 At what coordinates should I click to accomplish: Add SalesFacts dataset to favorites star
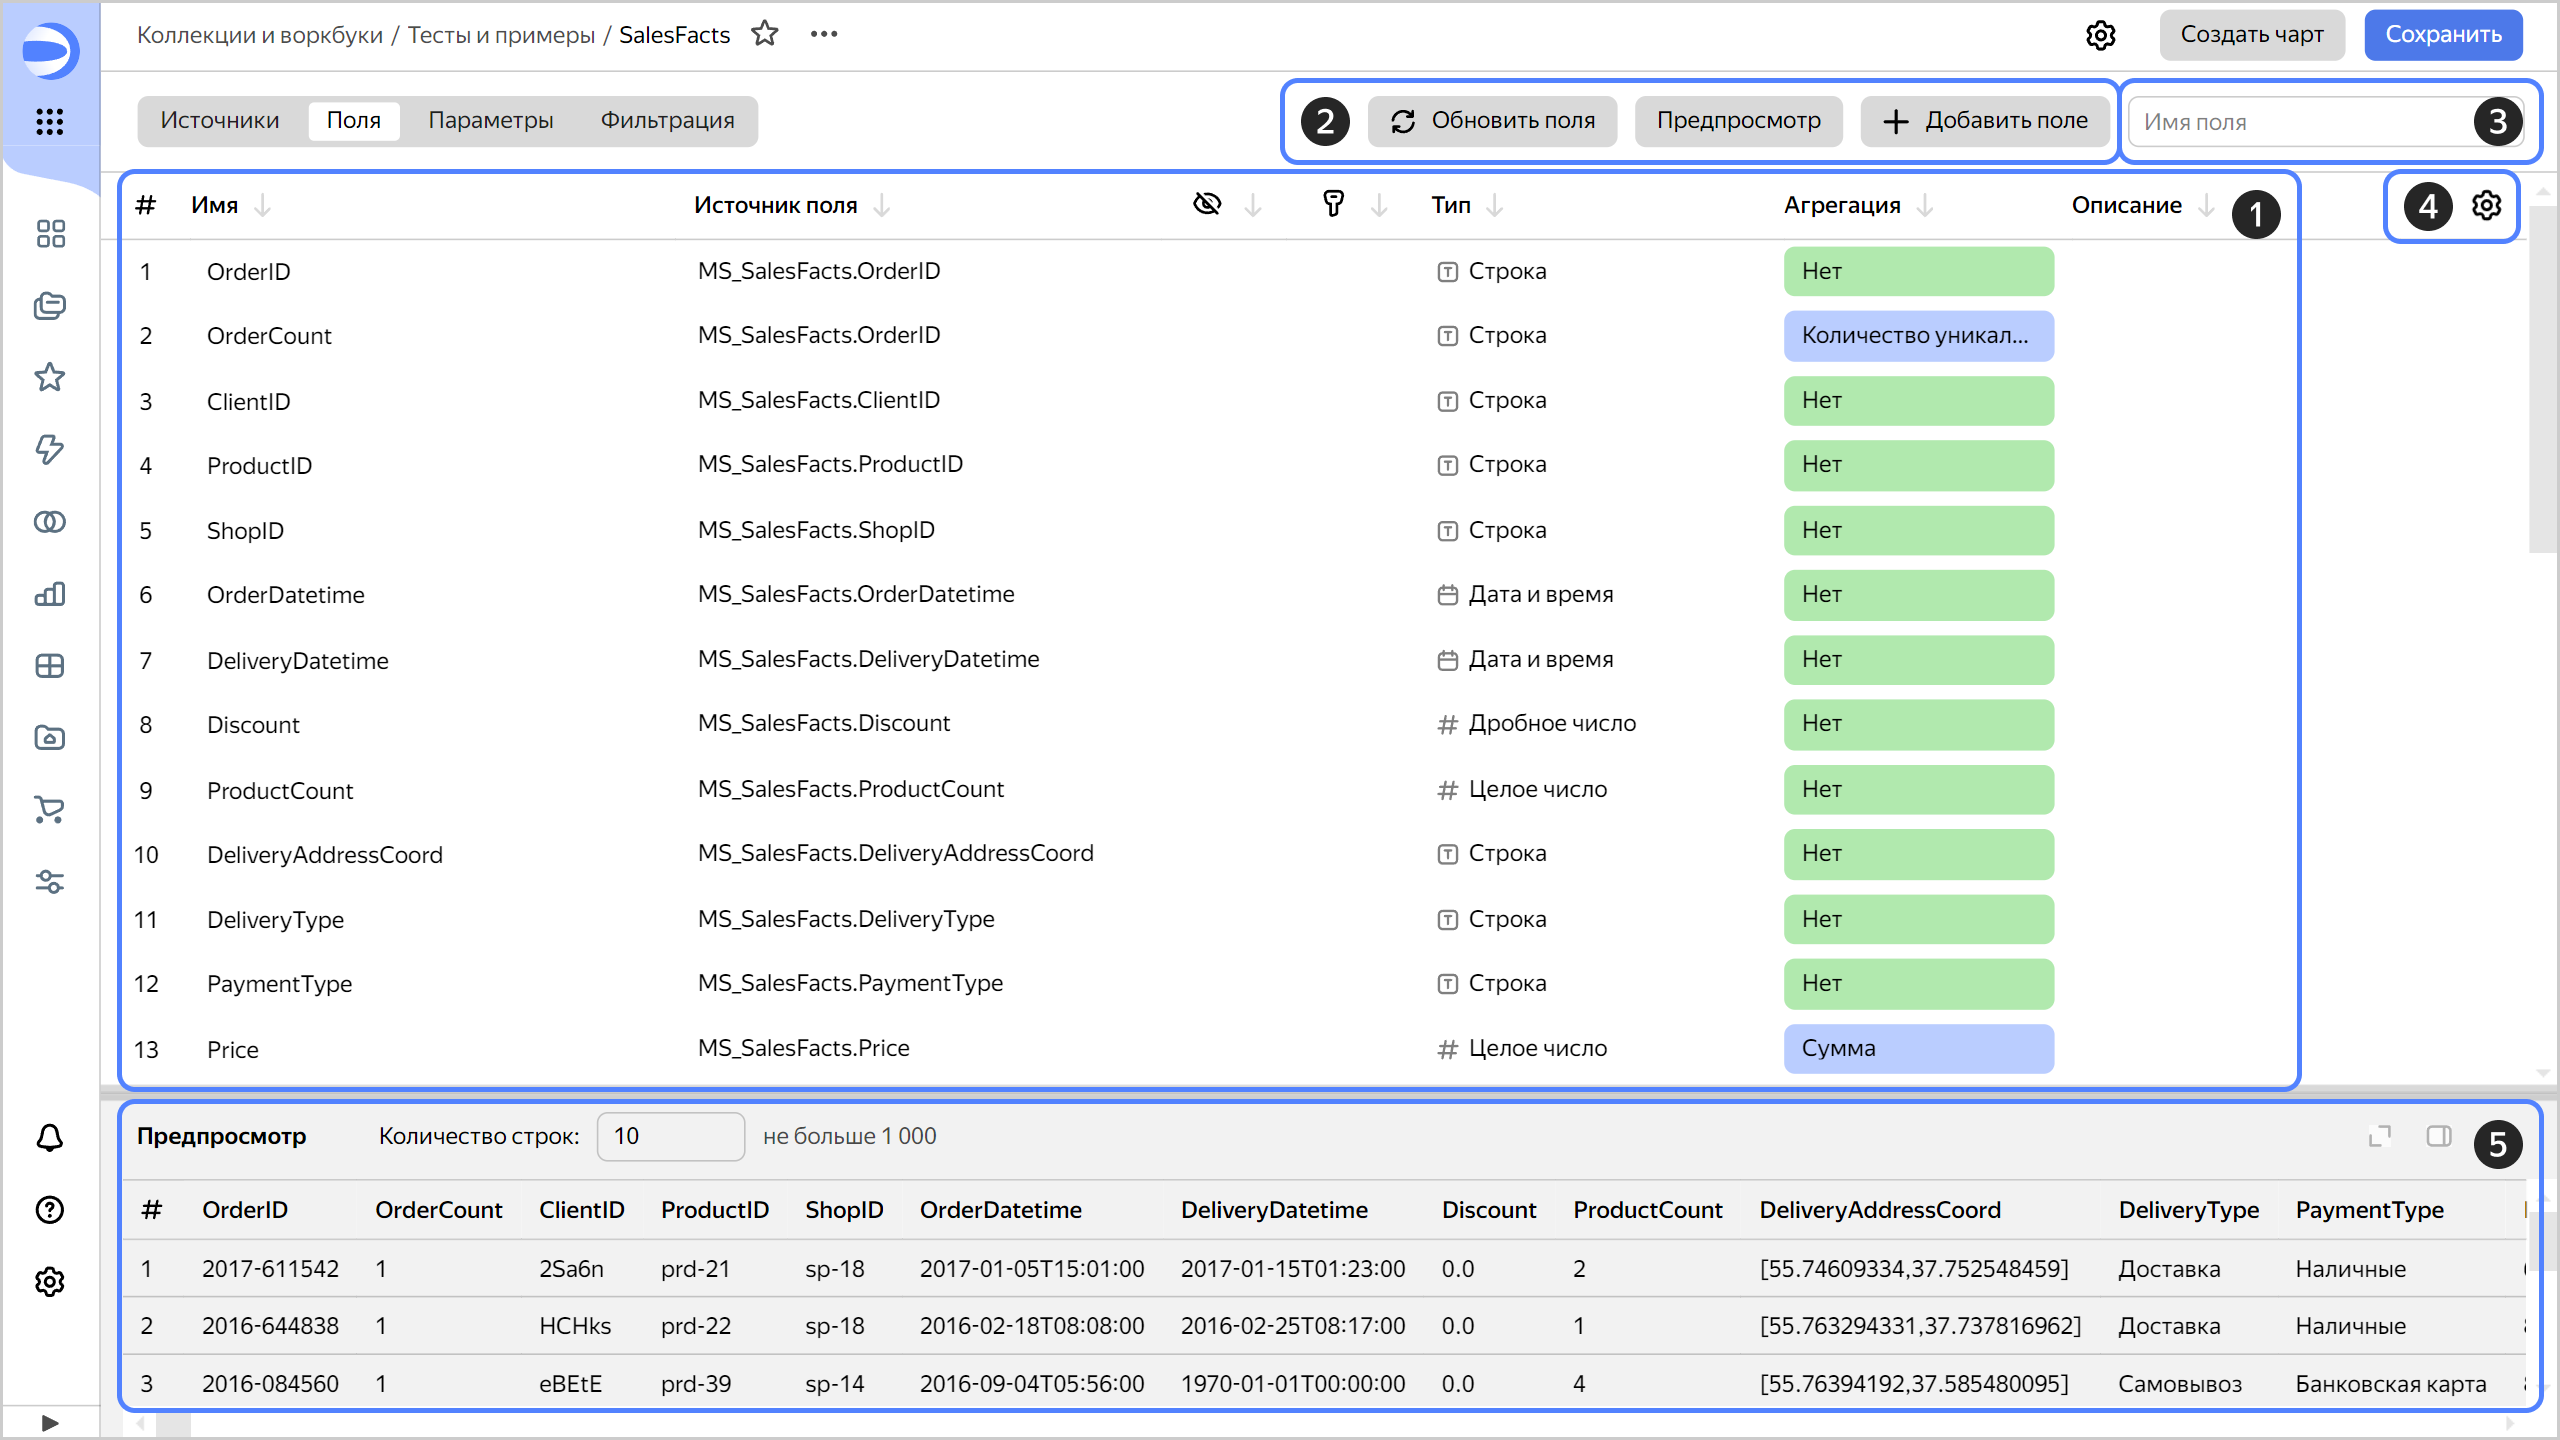(x=765, y=34)
